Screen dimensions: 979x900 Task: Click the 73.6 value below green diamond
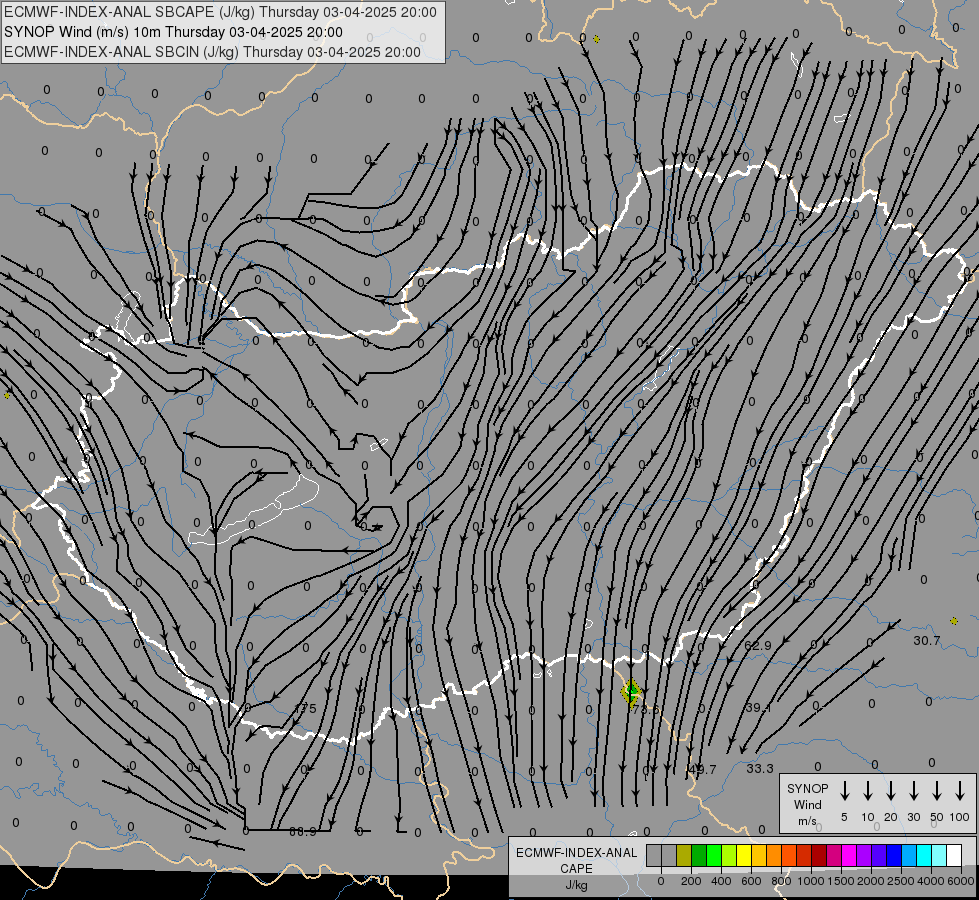tap(645, 709)
